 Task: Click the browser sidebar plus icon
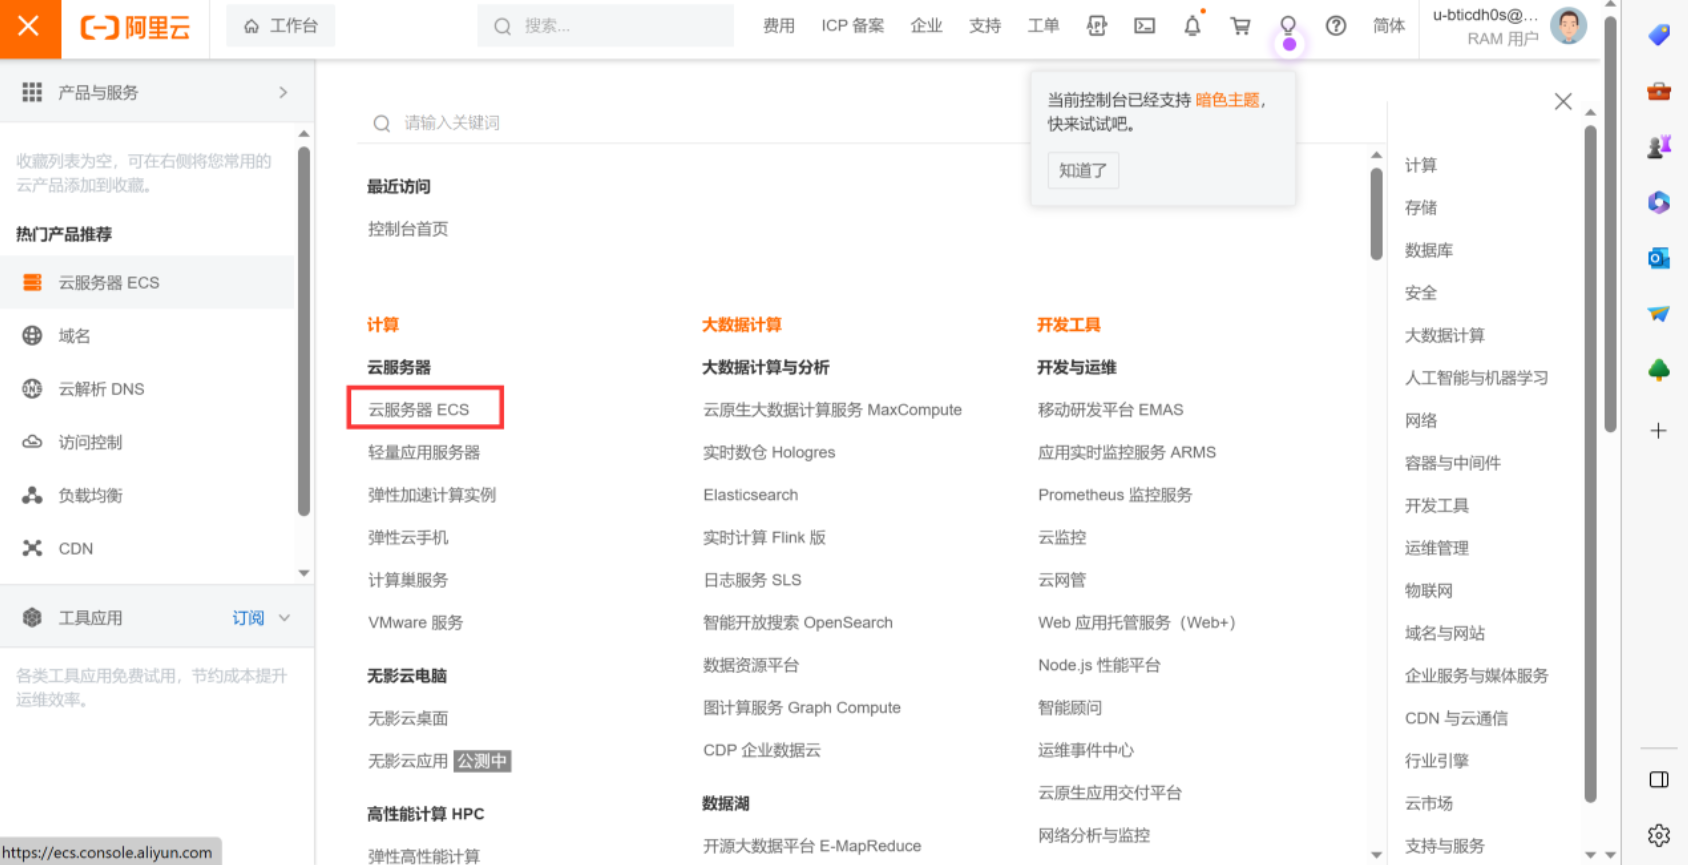[1658, 431]
